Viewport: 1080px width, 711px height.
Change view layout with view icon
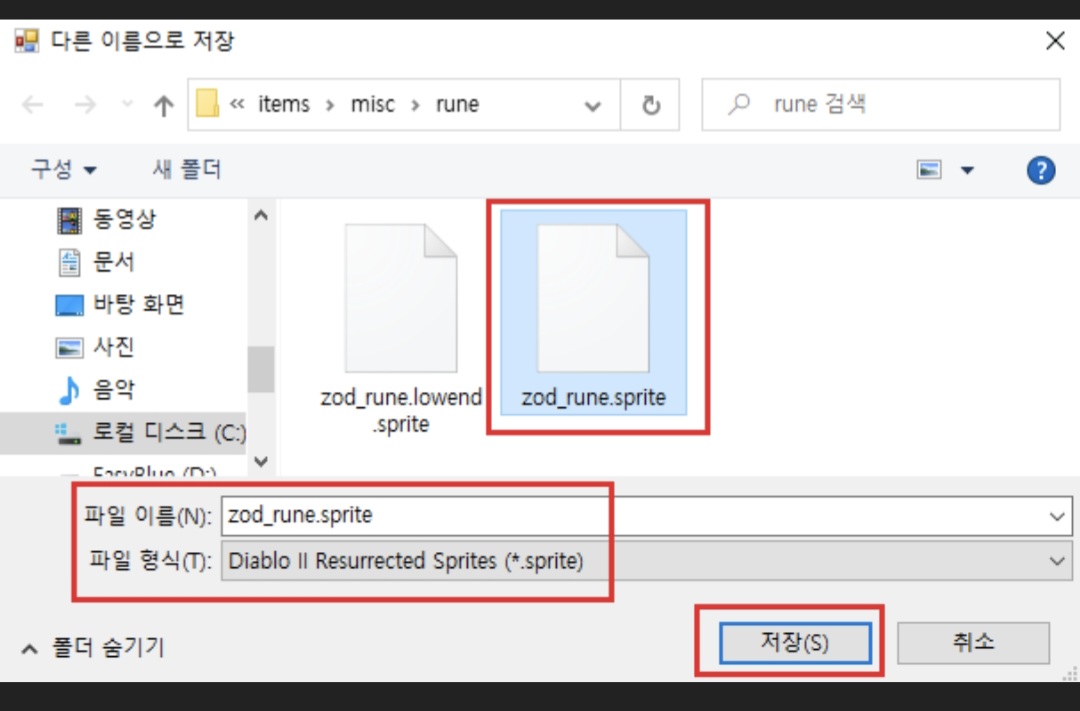coord(929,170)
